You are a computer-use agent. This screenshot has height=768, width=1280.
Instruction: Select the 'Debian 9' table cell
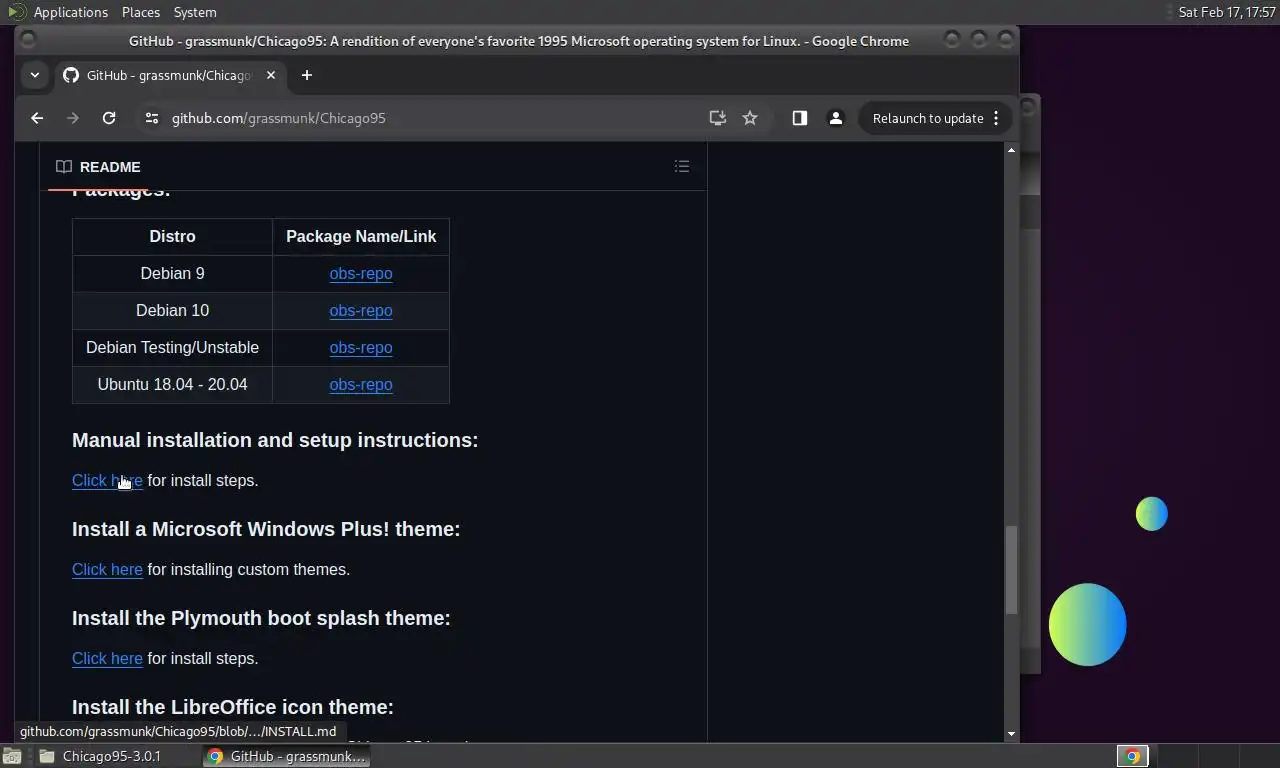click(x=172, y=273)
